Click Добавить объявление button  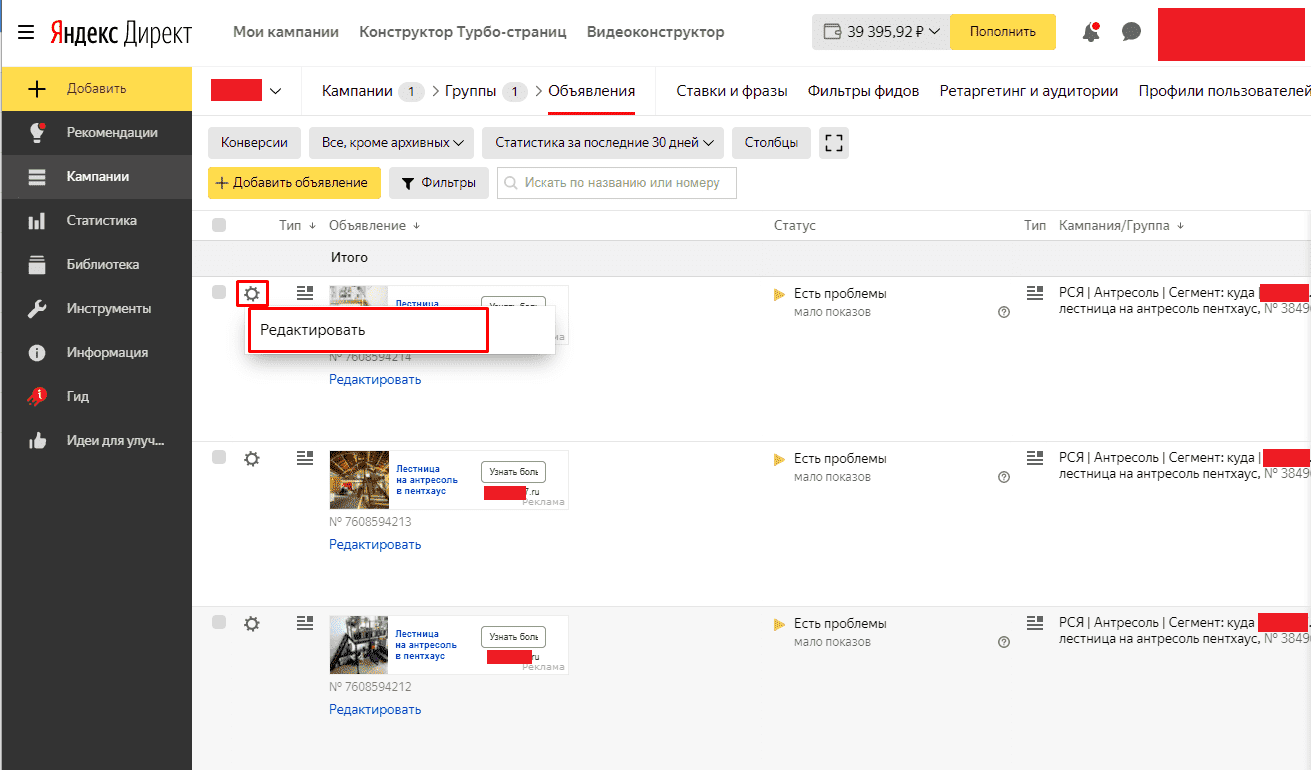294,183
